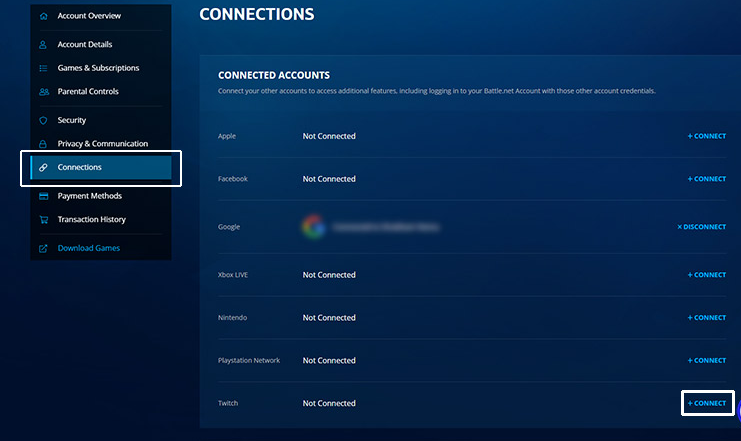
Task: Click the Xbox LIVE service label
Action: 233,275
